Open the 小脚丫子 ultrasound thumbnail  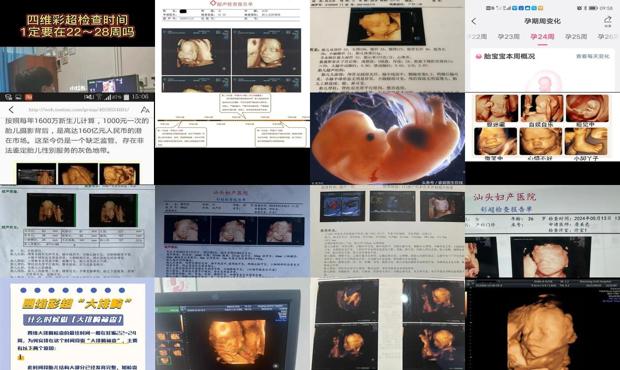click(586, 142)
